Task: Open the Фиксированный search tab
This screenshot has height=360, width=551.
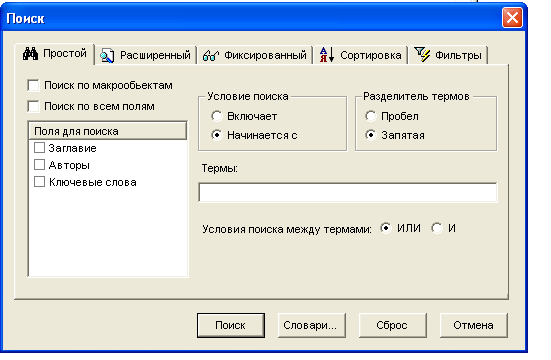Action: [x=265, y=55]
